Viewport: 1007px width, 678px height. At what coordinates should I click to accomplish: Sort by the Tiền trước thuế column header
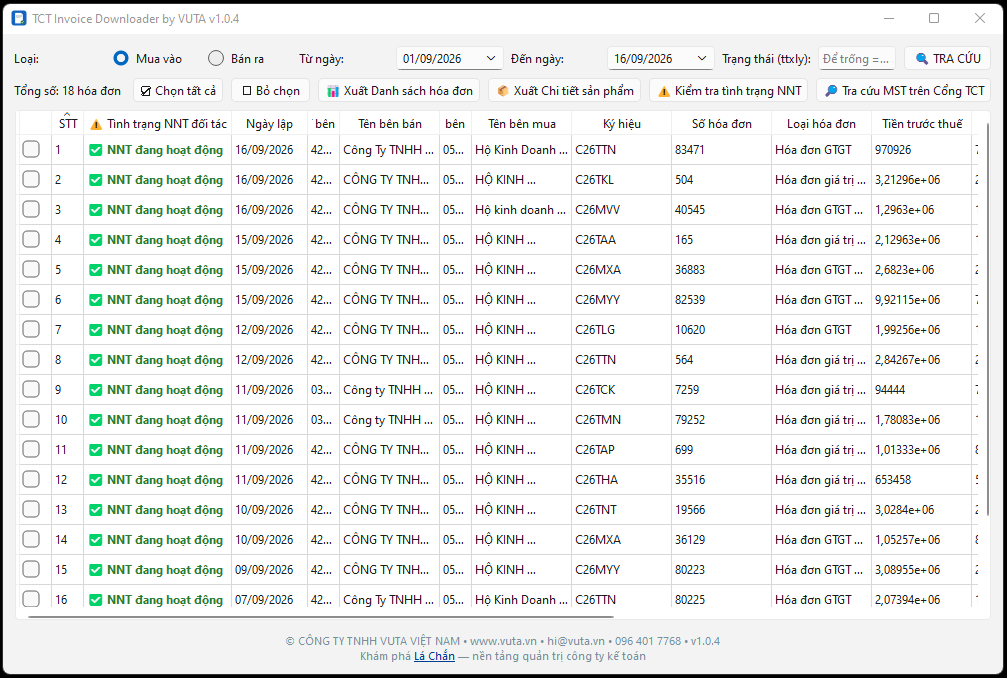pos(922,124)
